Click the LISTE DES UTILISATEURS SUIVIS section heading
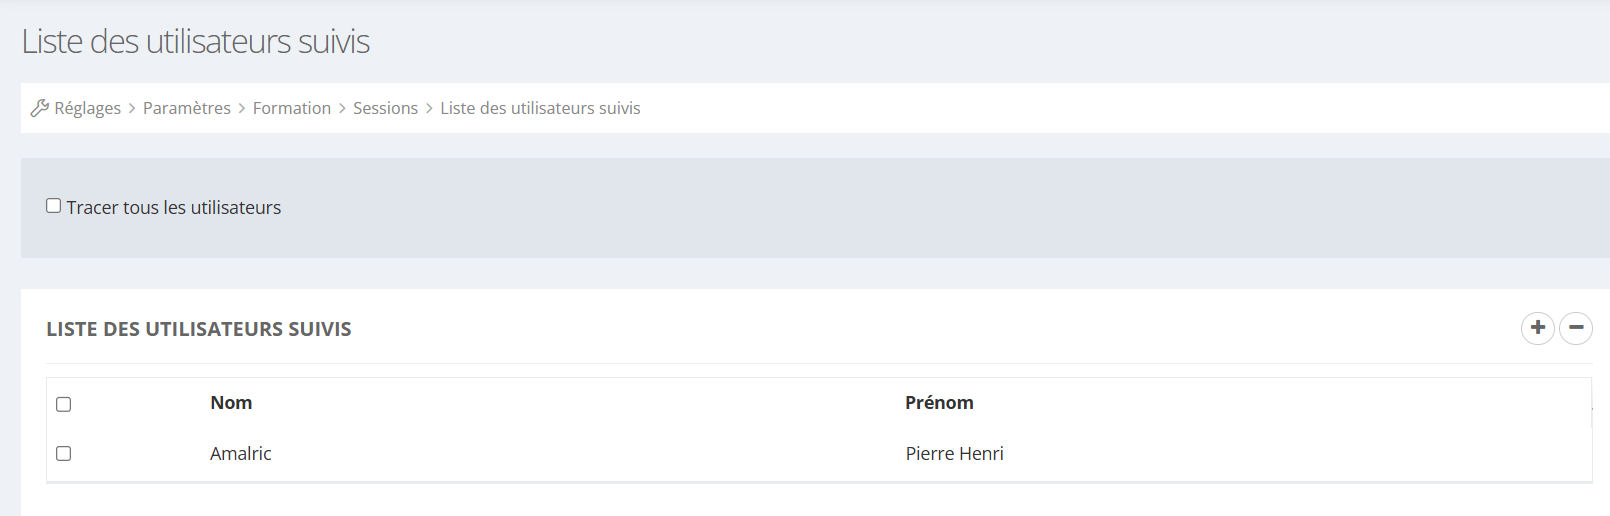The height and width of the screenshot is (516, 1610). 199,329
